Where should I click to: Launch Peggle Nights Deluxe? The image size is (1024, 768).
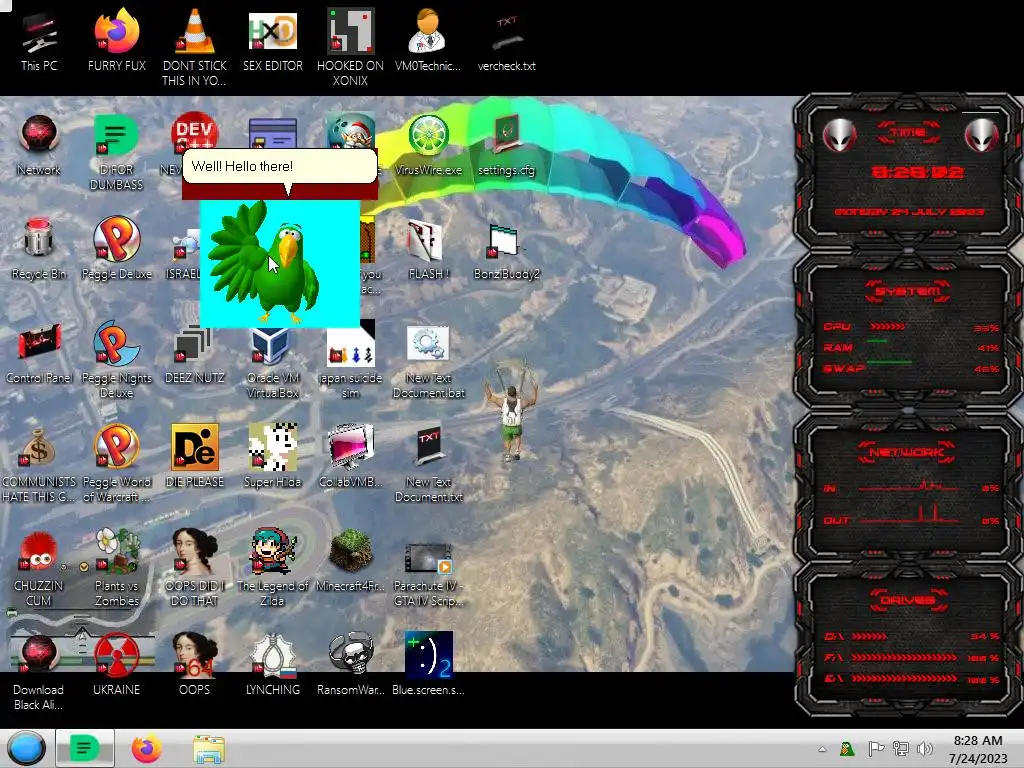click(x=116, y=359)
